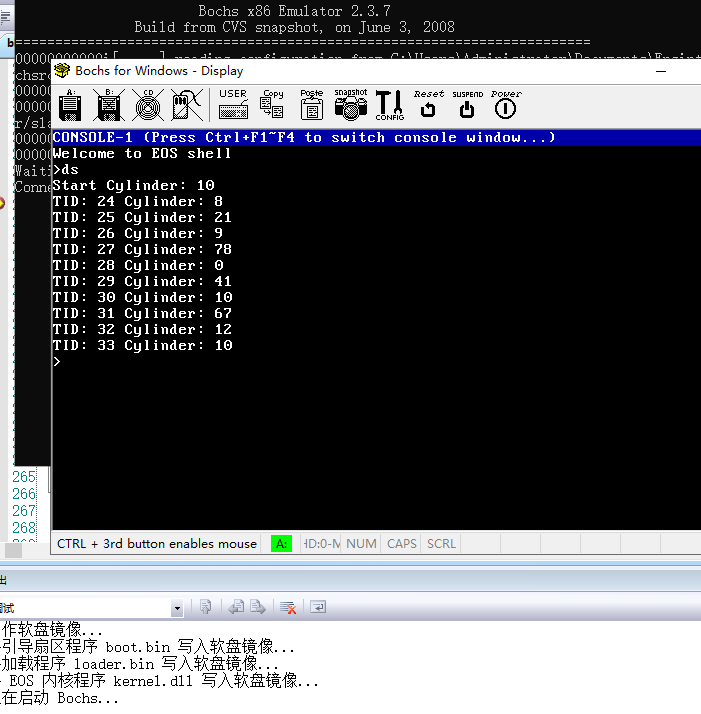Click the Power button icon
This screenshot has height=714, width=701.
(x=506, y=105)
